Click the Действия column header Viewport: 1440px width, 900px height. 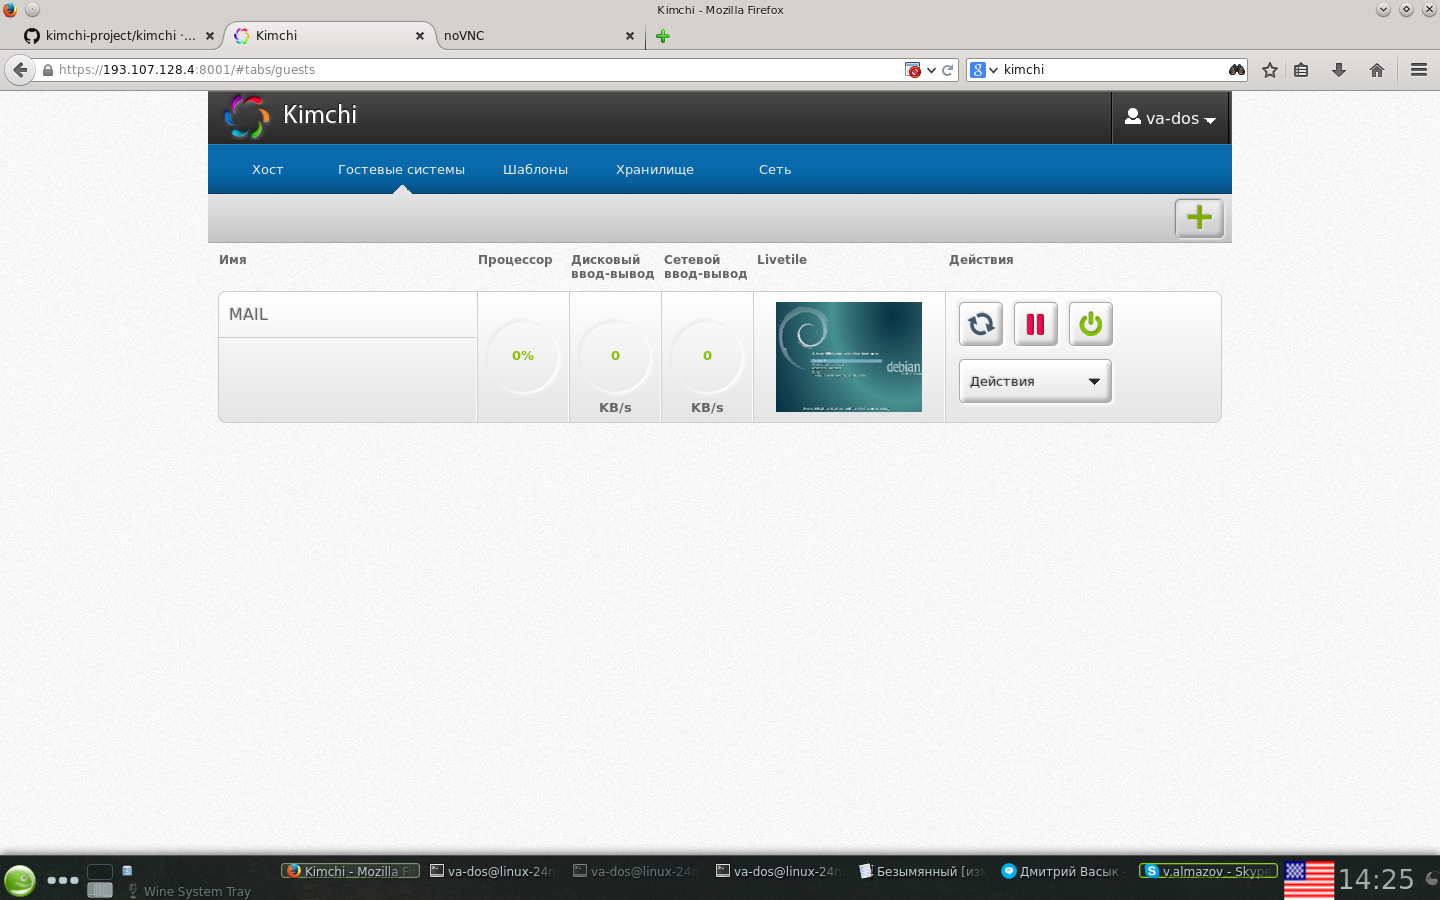(x=981, y=259)
